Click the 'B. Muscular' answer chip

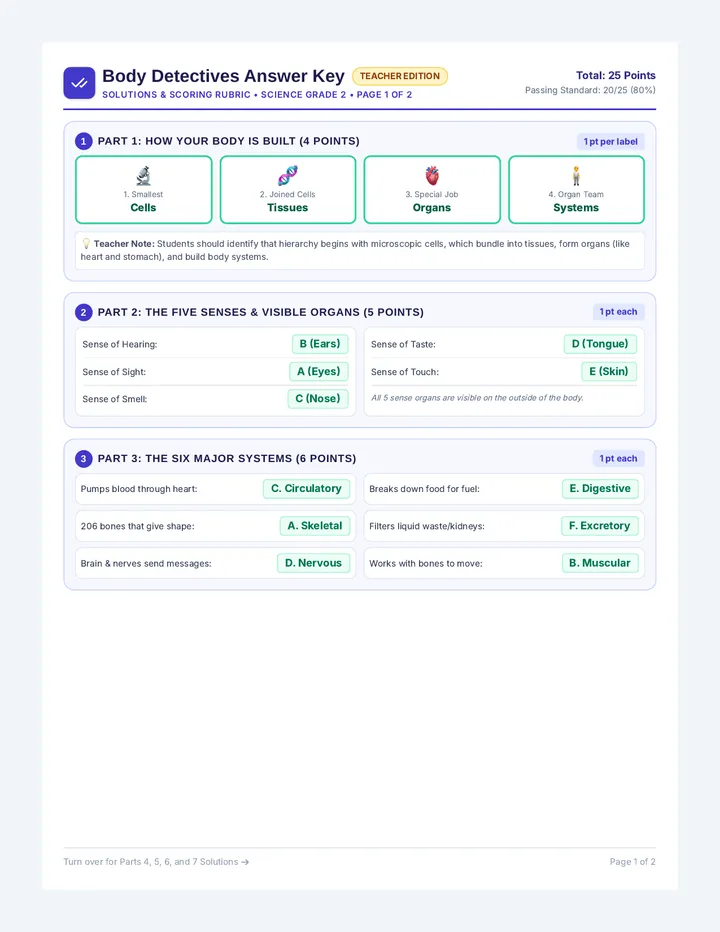tap(600, 563)
